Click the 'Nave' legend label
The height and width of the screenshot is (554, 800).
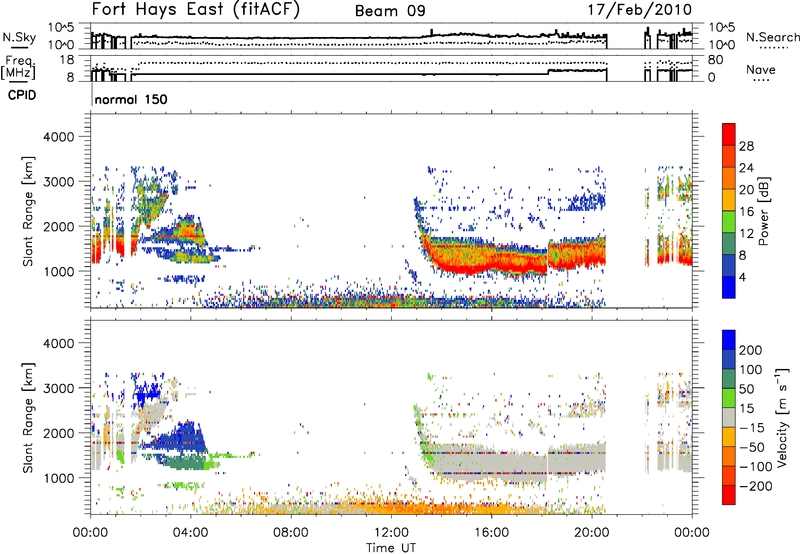tap(761, 69)
